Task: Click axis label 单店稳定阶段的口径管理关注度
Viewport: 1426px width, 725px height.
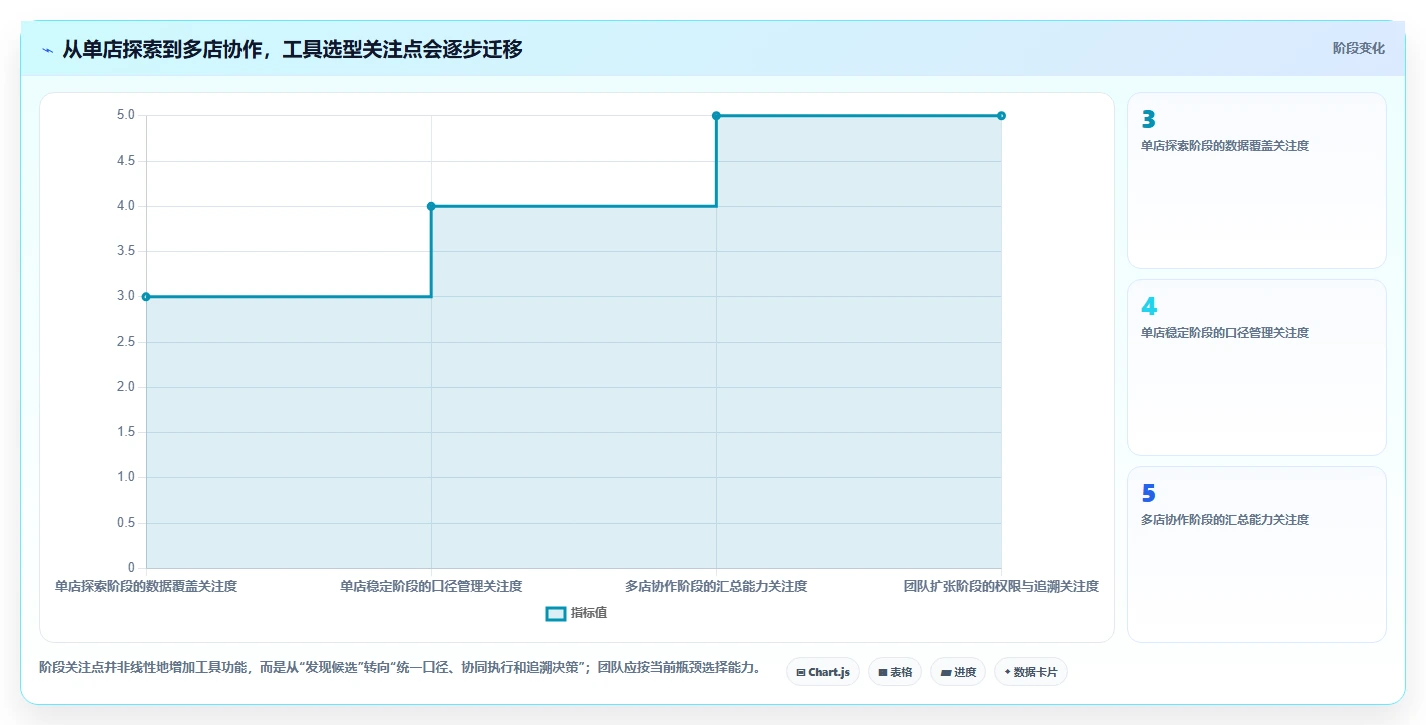Action: pos(431,586)
